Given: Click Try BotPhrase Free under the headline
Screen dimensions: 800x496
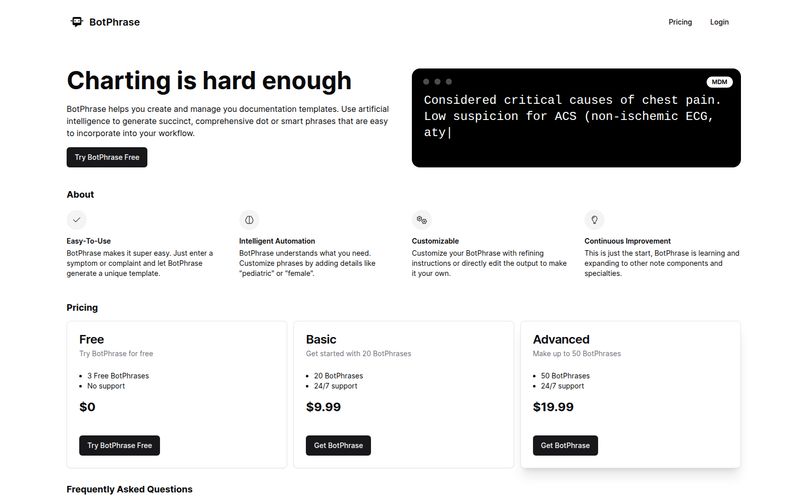Looking at the screenshot, I should pyautogui.click(x=107, y=157).
